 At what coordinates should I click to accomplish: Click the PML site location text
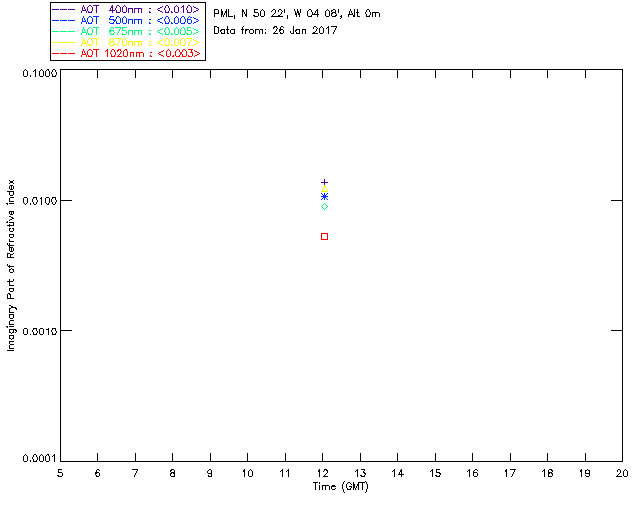click(297, 14)
